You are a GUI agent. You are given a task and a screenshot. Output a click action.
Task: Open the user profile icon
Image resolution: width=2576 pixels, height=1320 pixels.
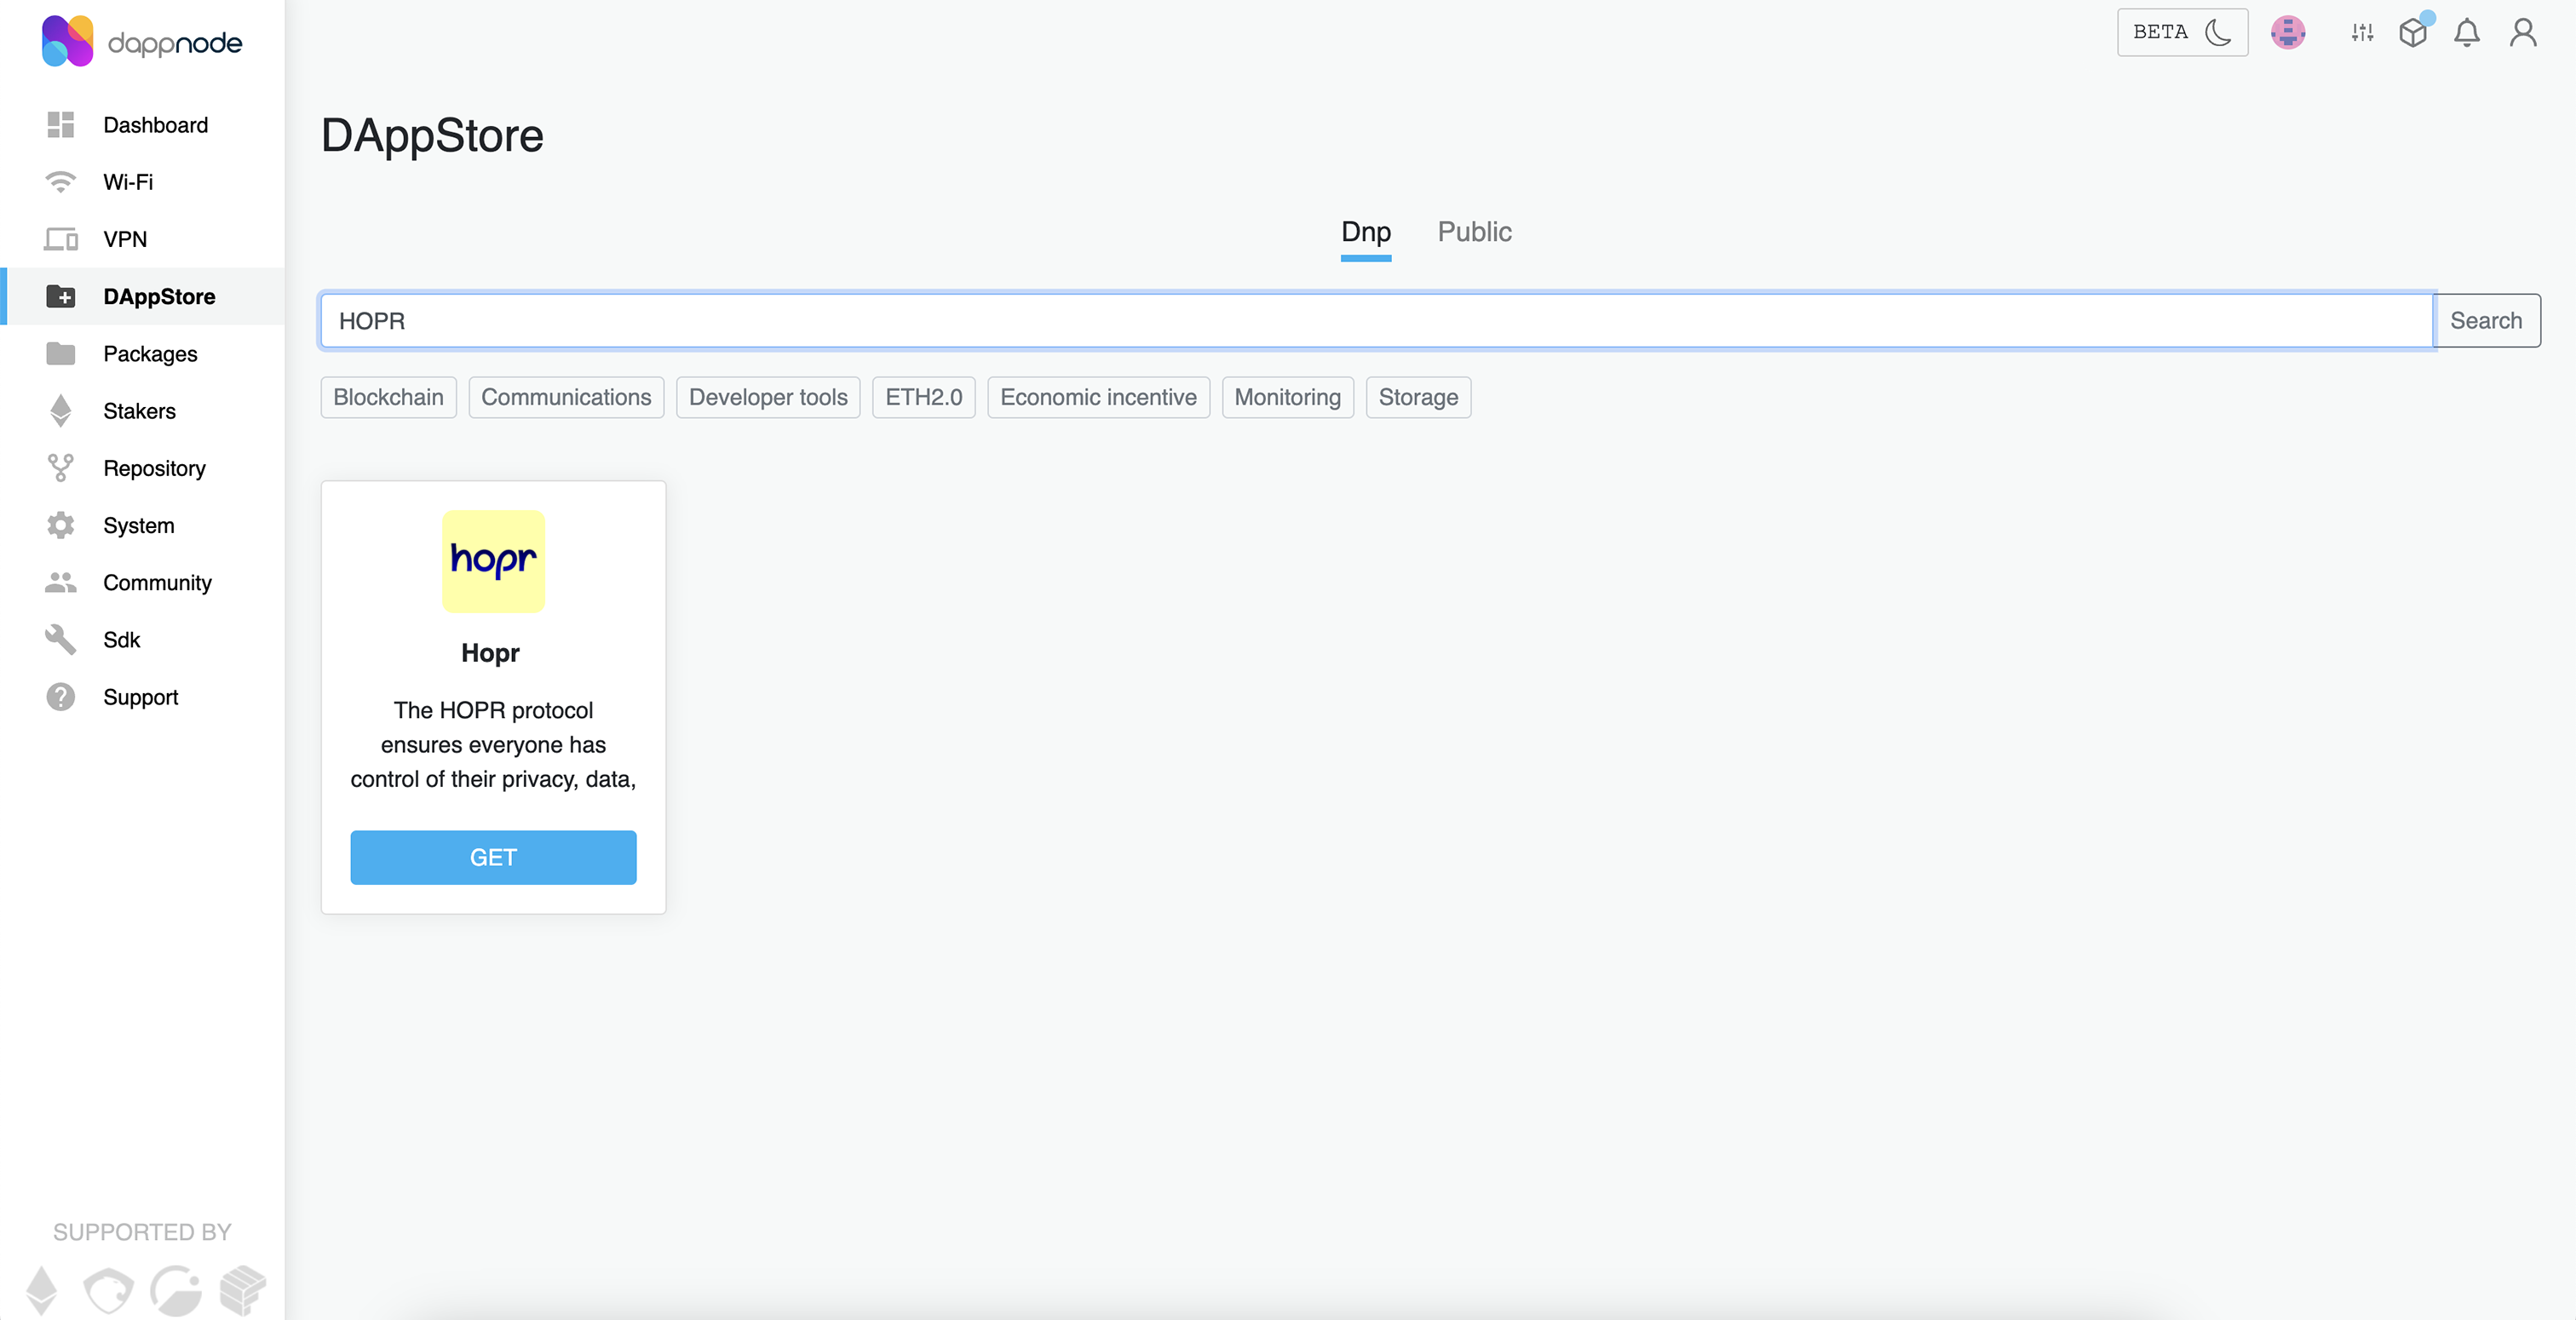[x=2522, y=32]
